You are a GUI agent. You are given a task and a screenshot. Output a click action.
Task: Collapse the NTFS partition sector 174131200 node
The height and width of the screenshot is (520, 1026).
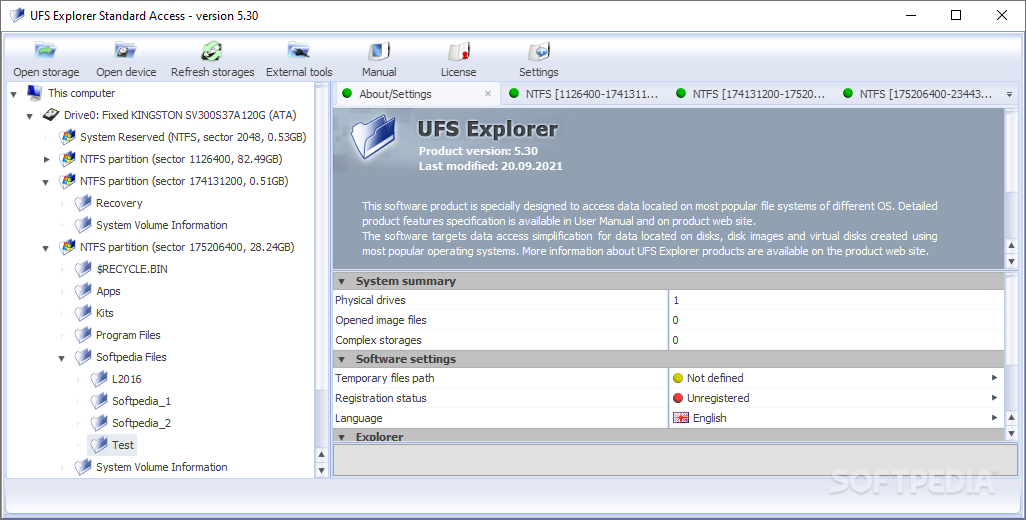[45, 182]
